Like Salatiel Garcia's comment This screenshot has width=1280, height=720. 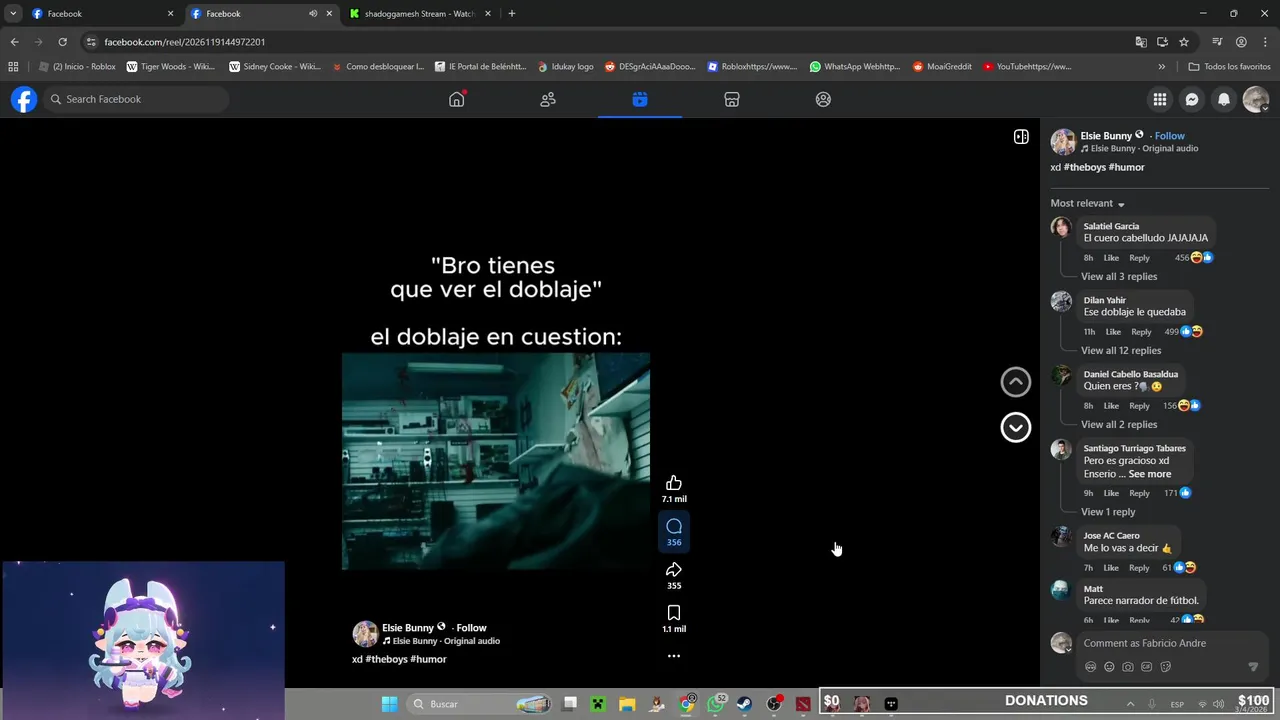coord(1111,258)
